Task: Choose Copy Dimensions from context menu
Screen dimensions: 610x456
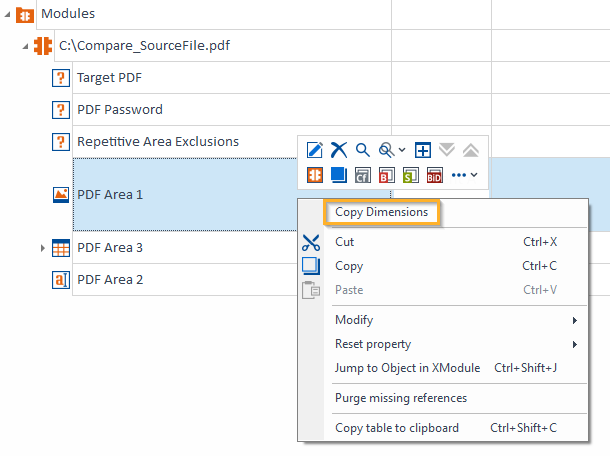Action: 382,212
